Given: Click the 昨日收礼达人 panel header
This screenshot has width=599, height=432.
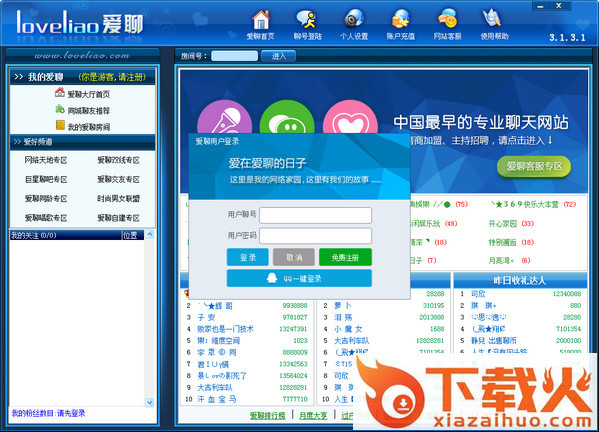Looking at the screenshot, I should pyautogui.click(x=520, y=280).
